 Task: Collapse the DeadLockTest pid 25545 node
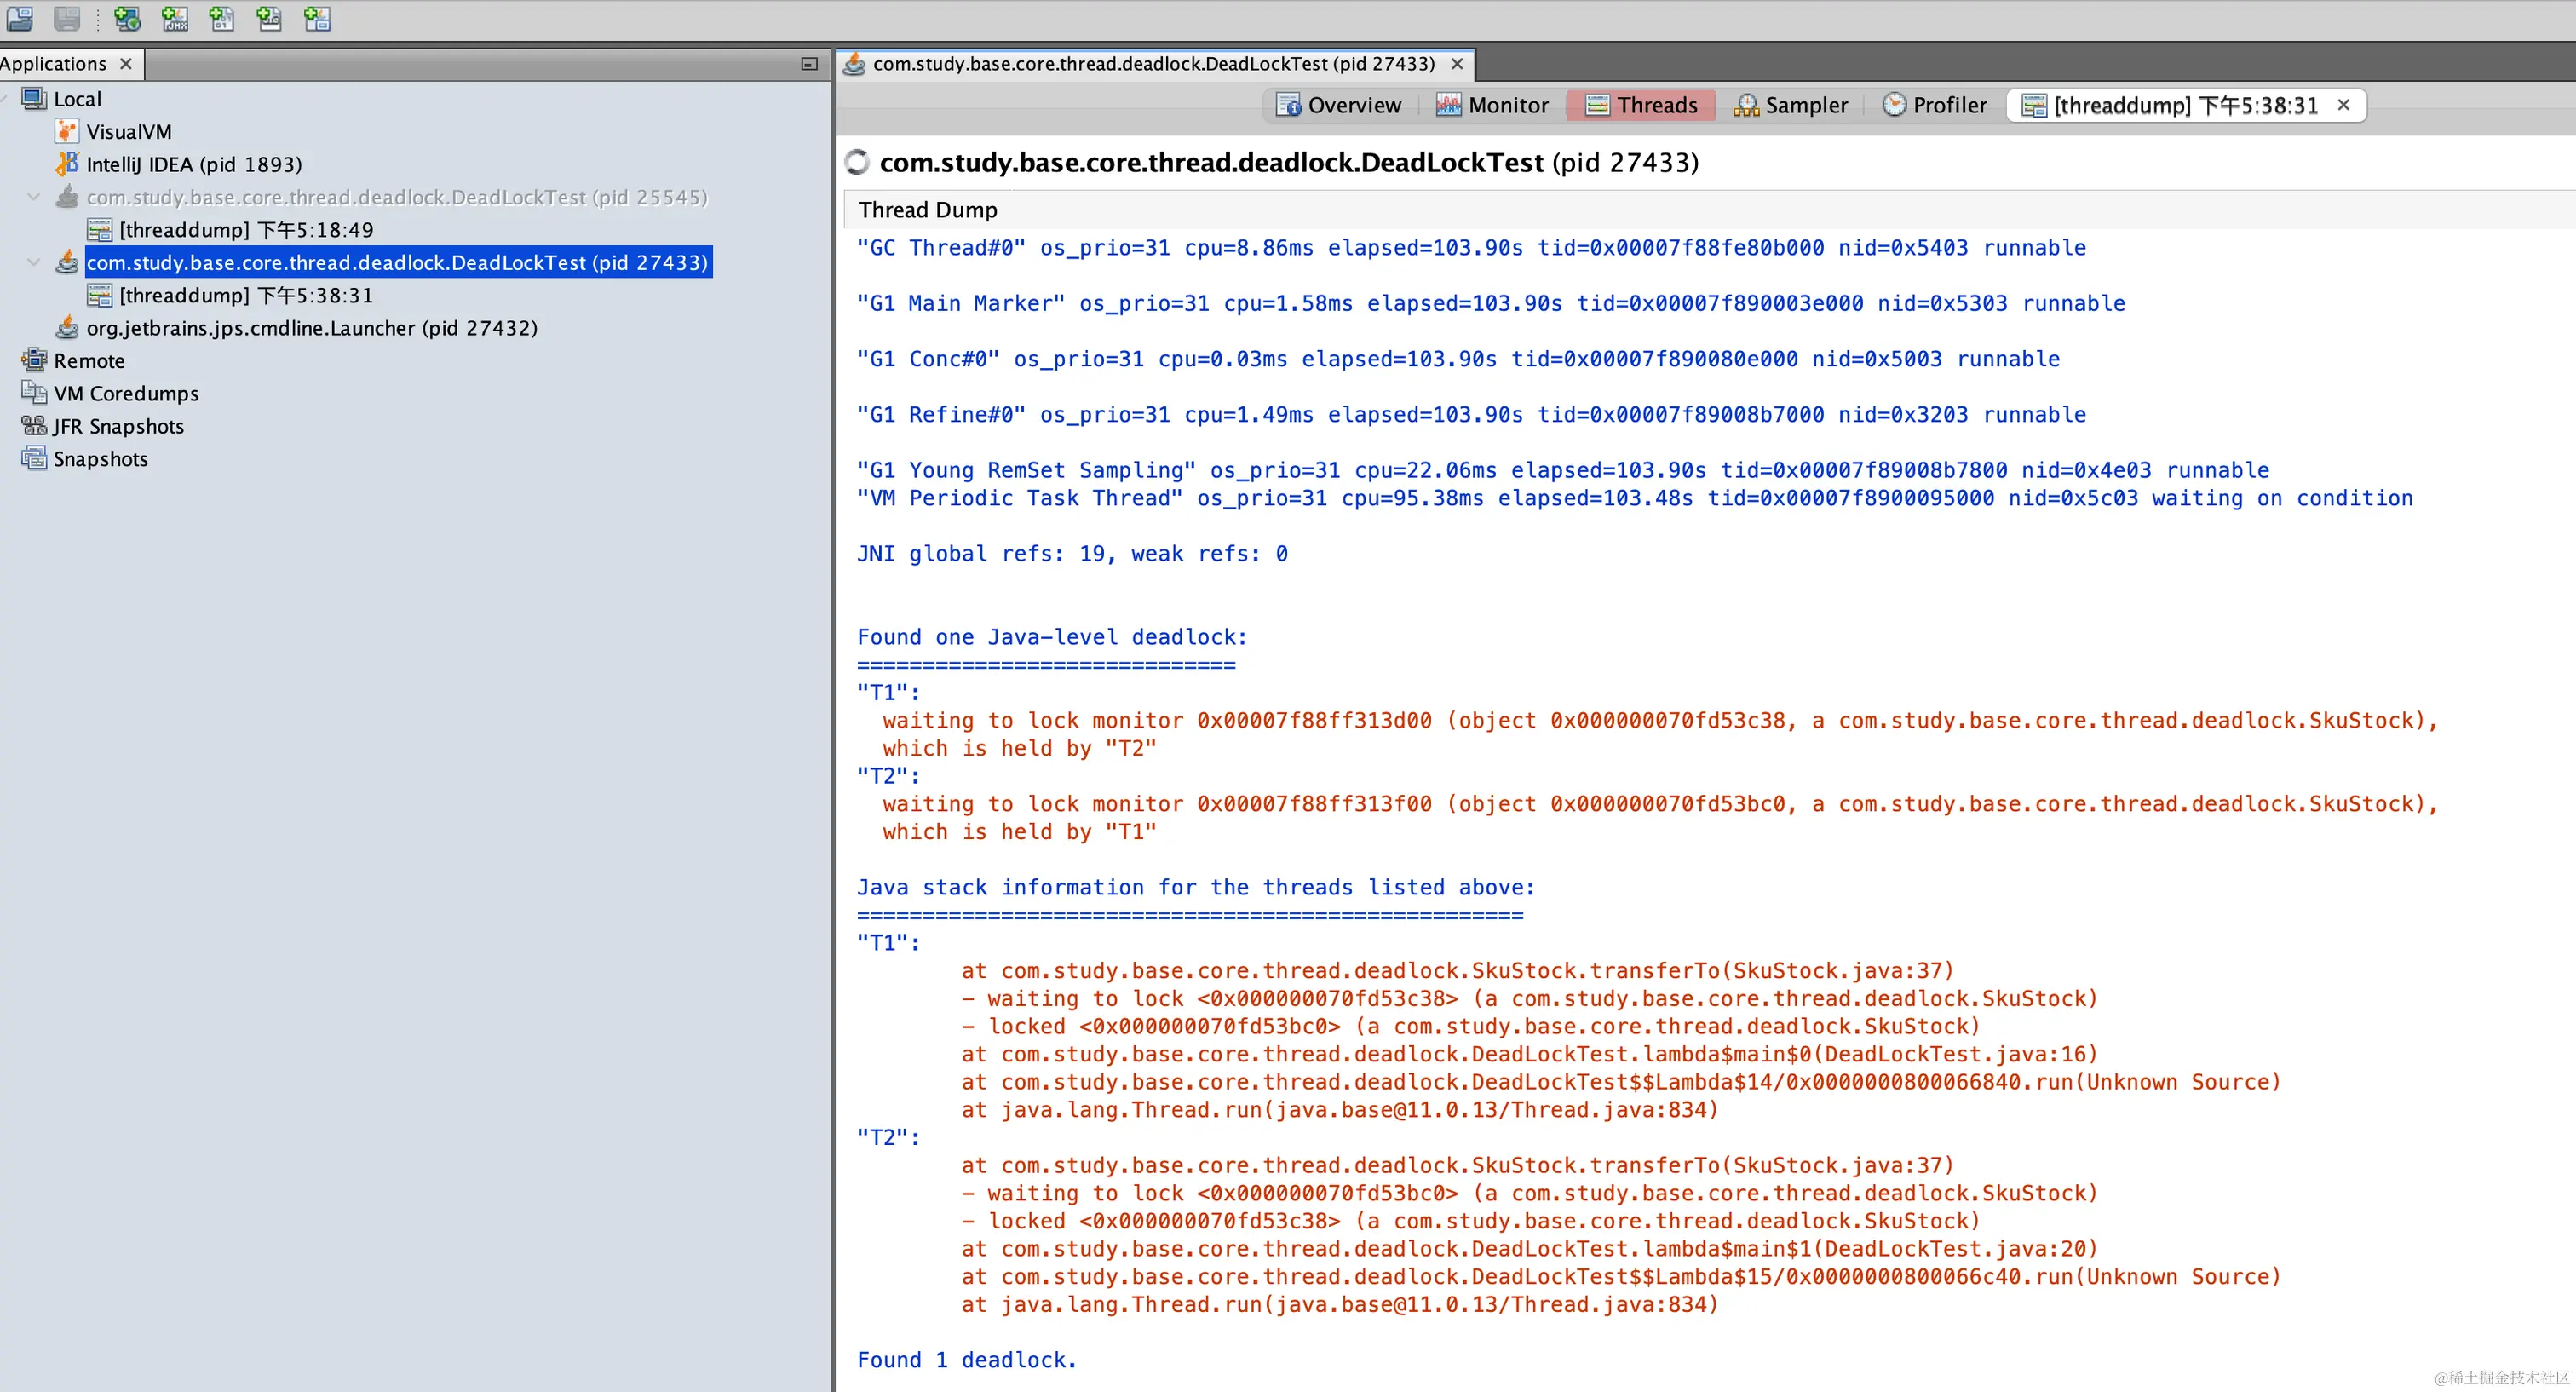click(33, 197)
